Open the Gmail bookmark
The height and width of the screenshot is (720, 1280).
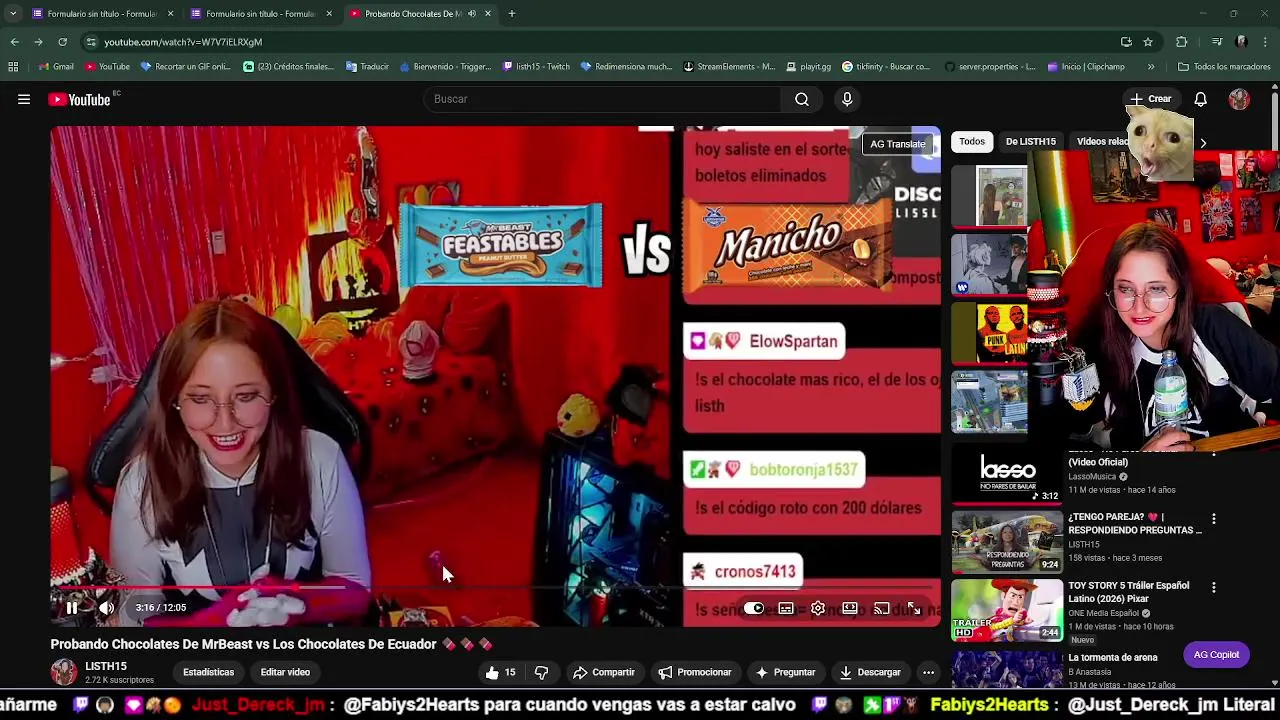[56, 67]
